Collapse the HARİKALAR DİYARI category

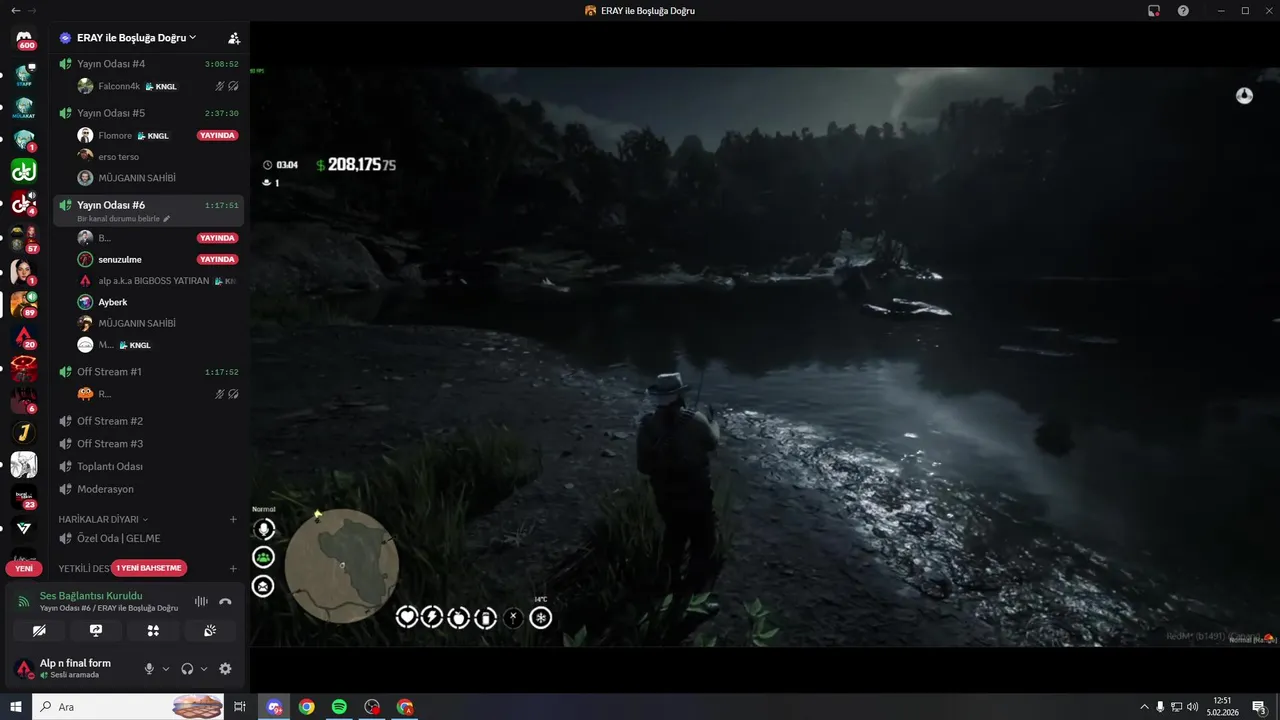[103, 520]
